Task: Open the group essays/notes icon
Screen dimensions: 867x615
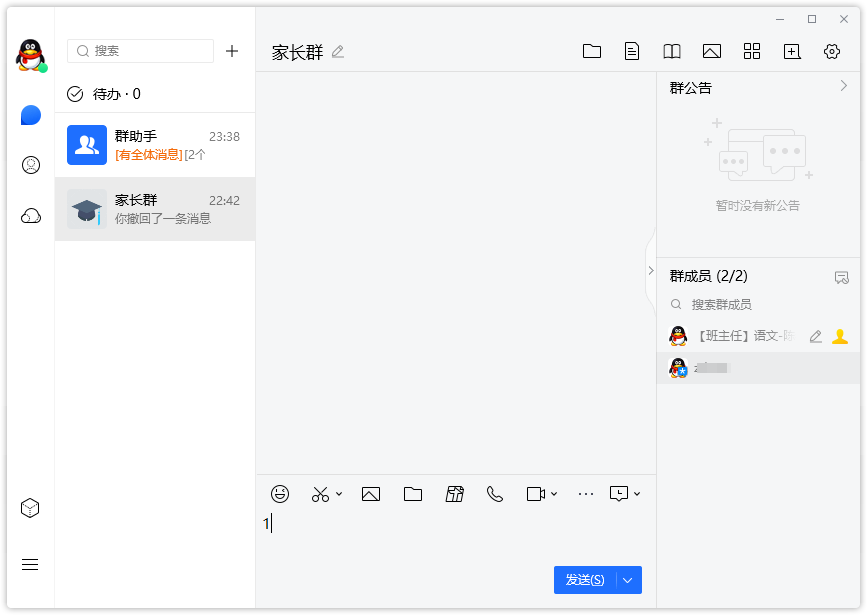Action: (632, 50)
